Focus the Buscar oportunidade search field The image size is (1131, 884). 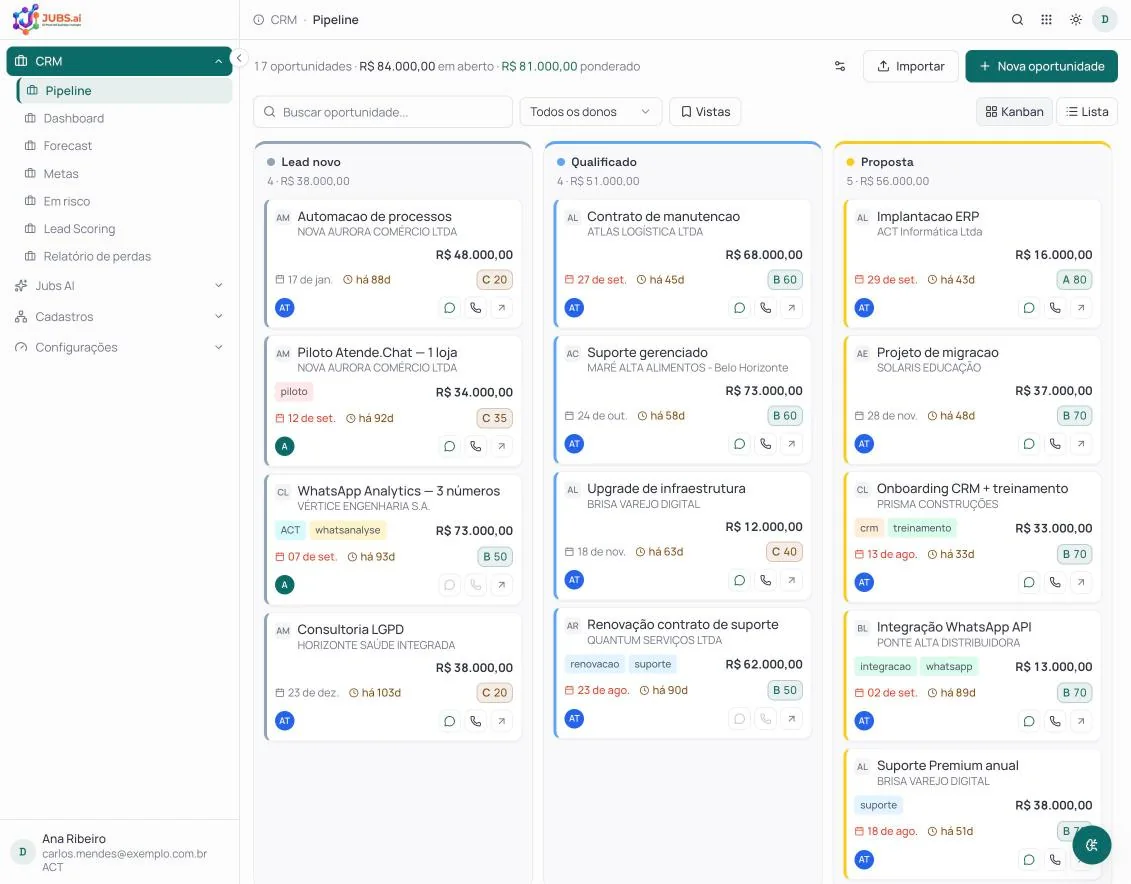pyautogui.click(x=383, y=112)
